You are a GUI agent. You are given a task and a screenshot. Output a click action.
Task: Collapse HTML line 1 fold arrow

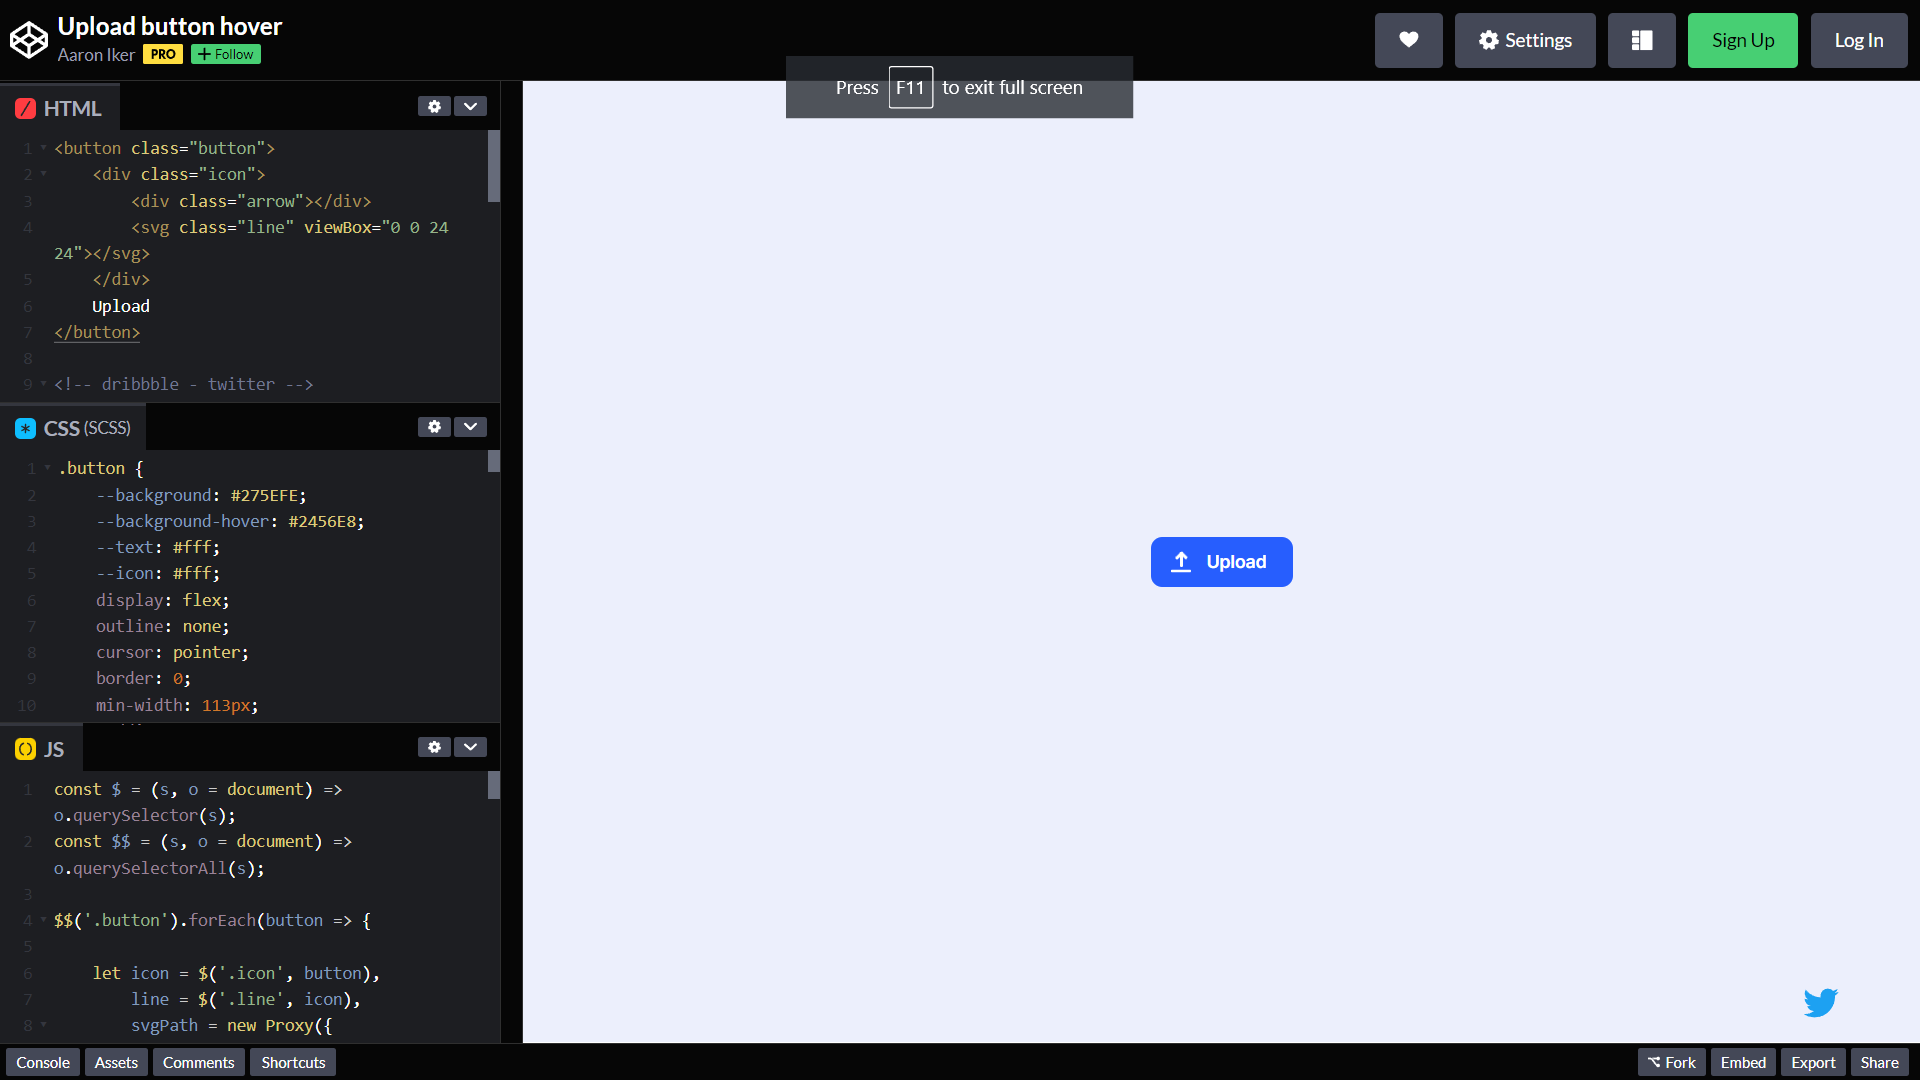click(43, 148)
